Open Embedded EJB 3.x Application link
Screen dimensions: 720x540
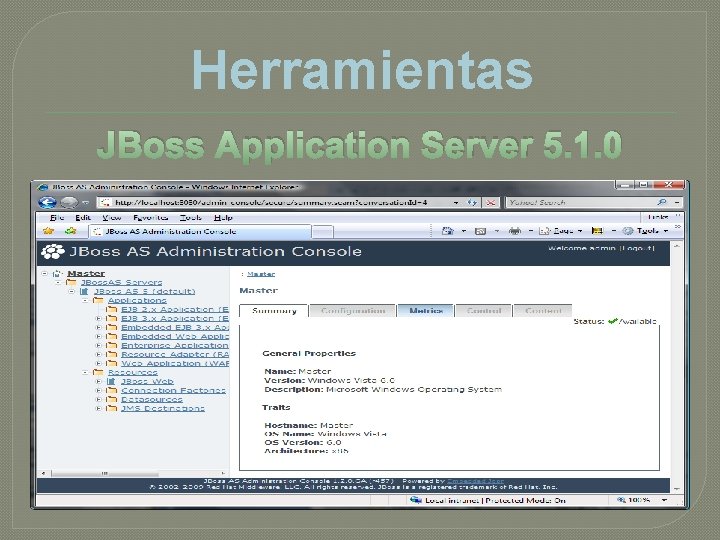point(175,327)
